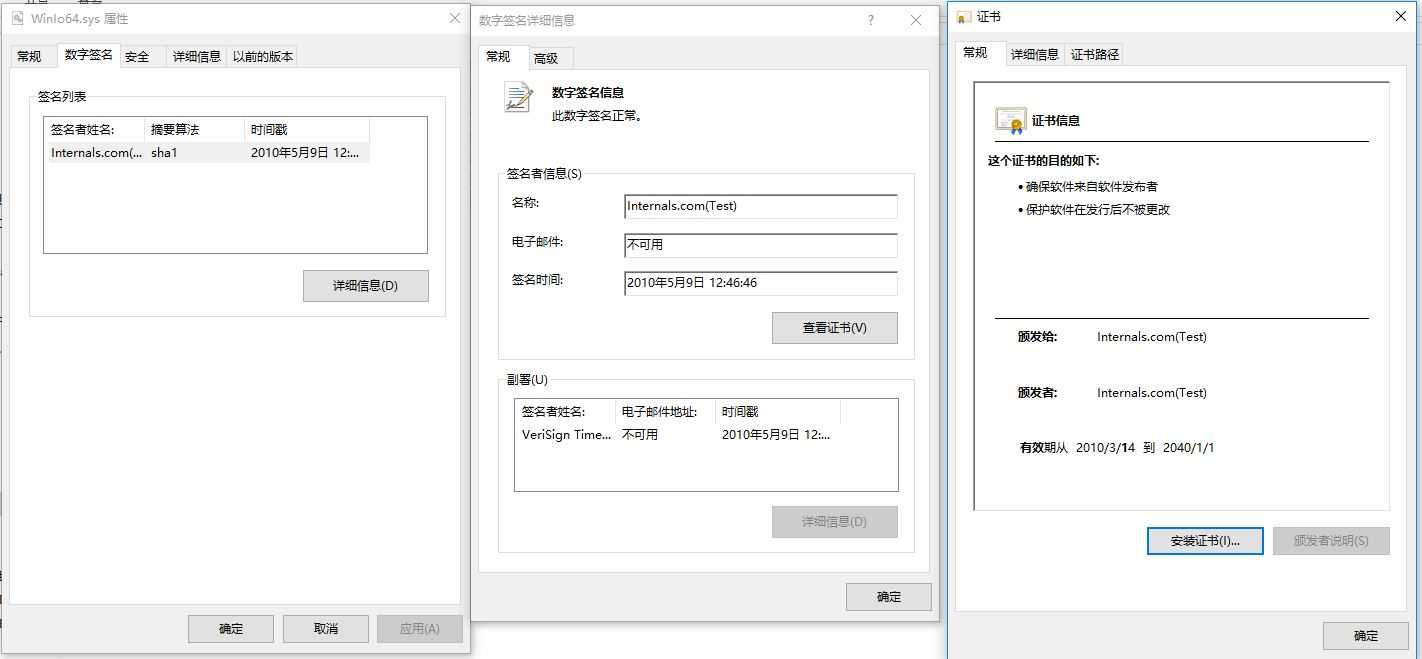
Task: Close the WinIo64.sys 属性 window
Action: tap(455, 18)
